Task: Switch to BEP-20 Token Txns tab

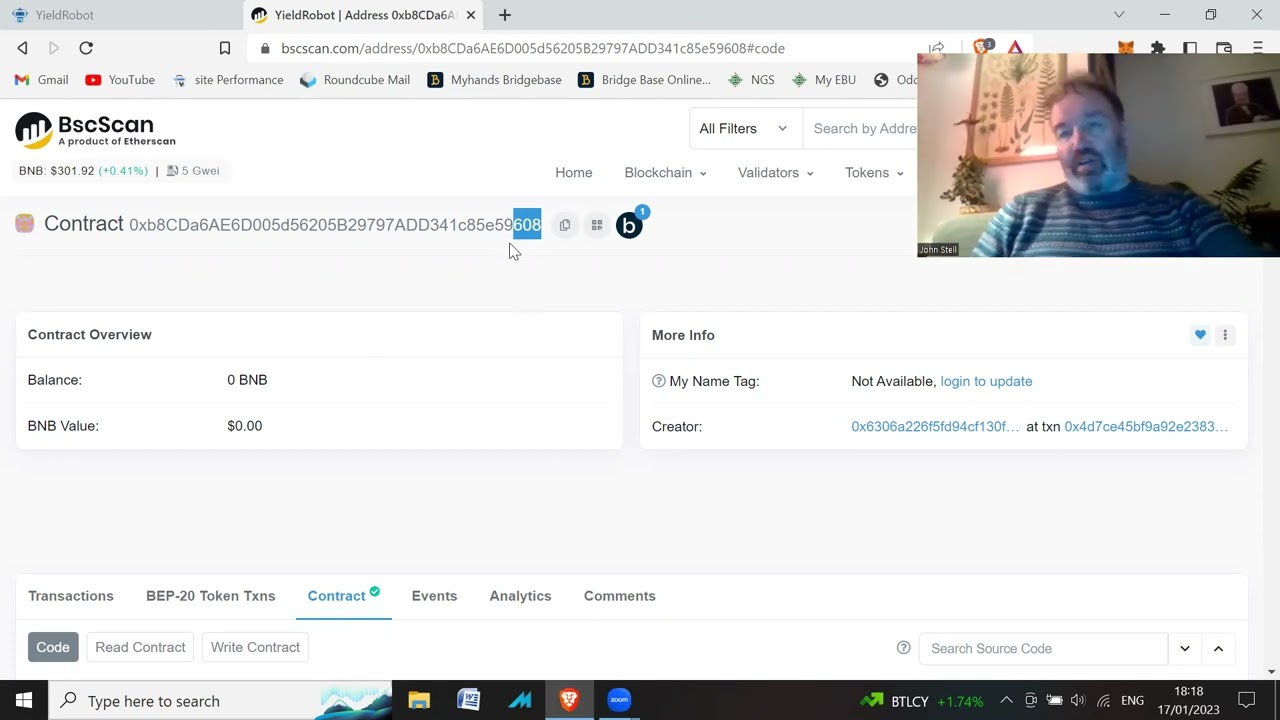Action: [211, 596]
